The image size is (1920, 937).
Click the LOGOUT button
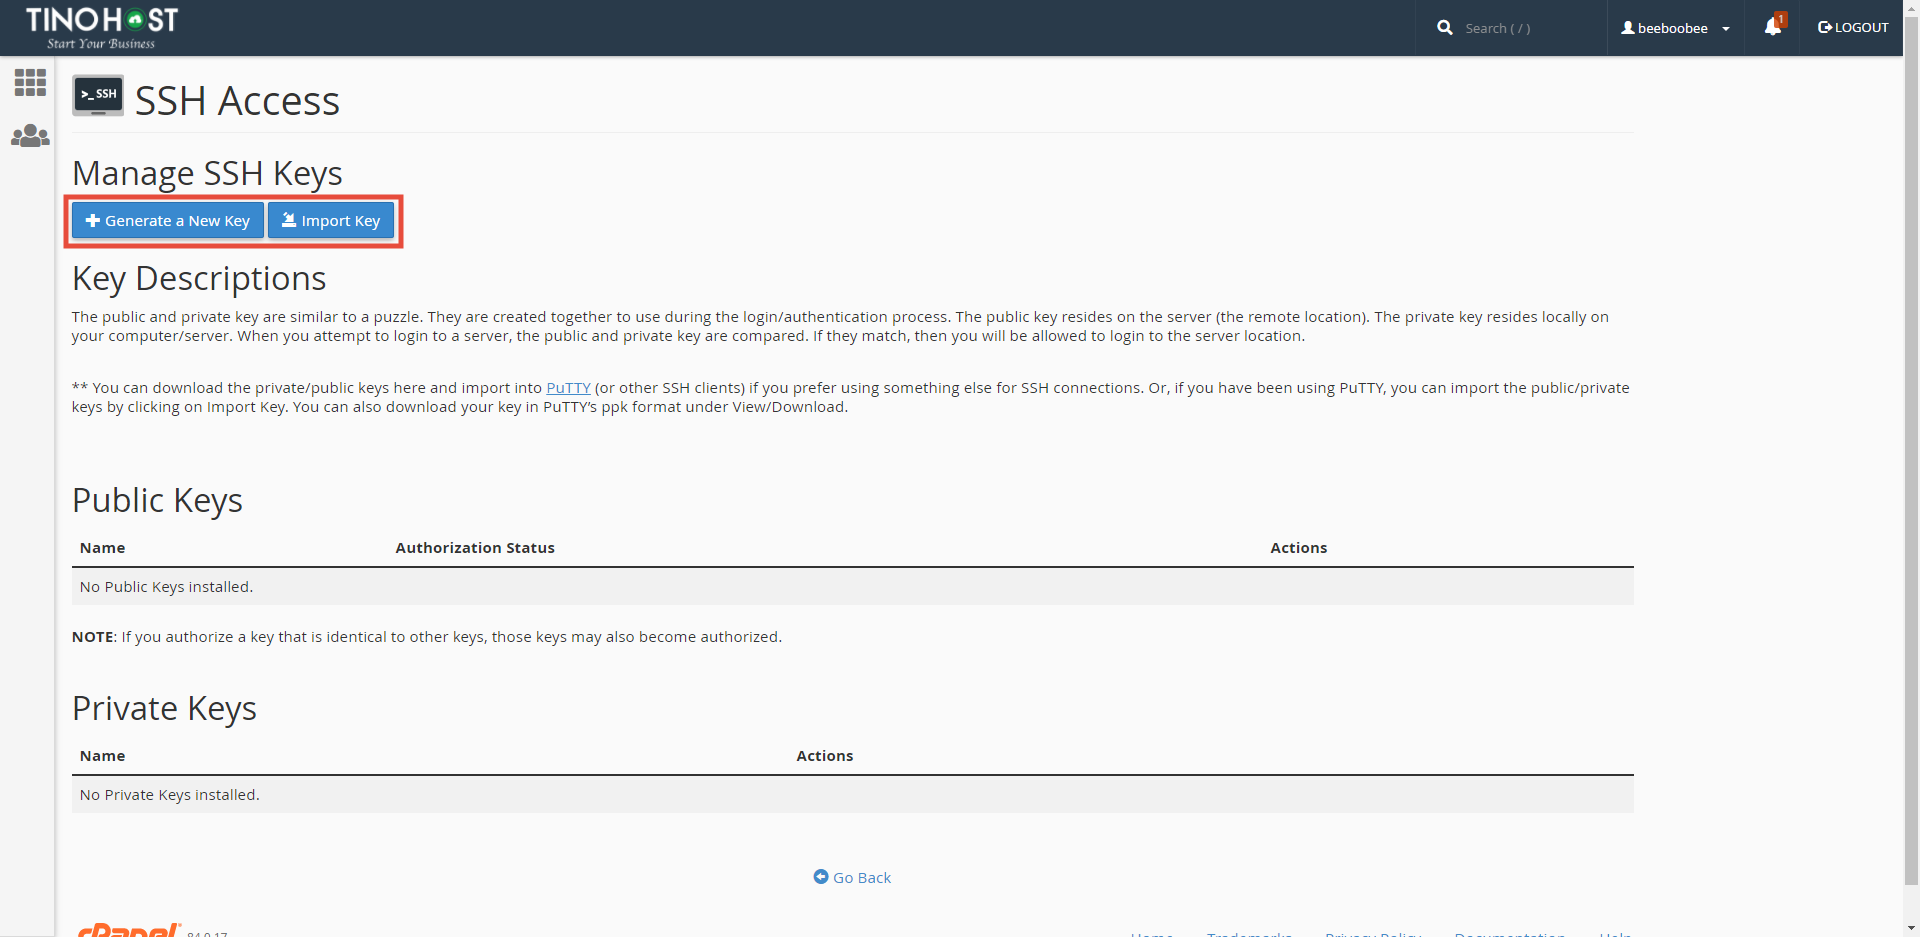pyautogui.click(x=1853, y=28)
